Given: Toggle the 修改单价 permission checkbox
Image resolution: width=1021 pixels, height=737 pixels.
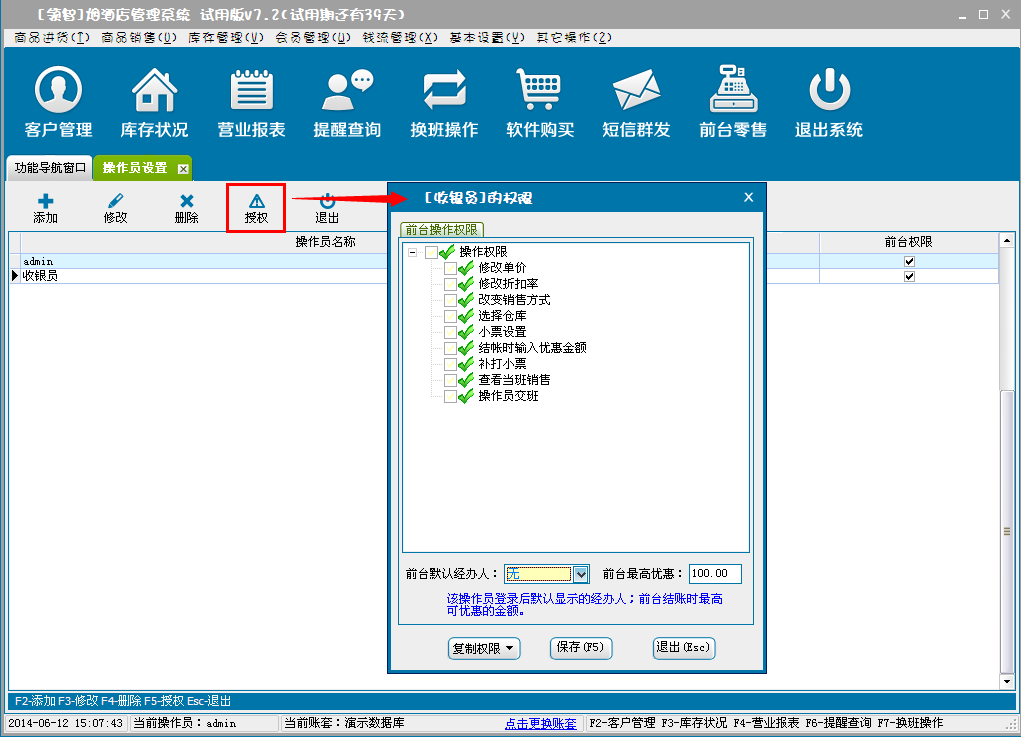Looking at the screenshot, I should coord(450,268).
